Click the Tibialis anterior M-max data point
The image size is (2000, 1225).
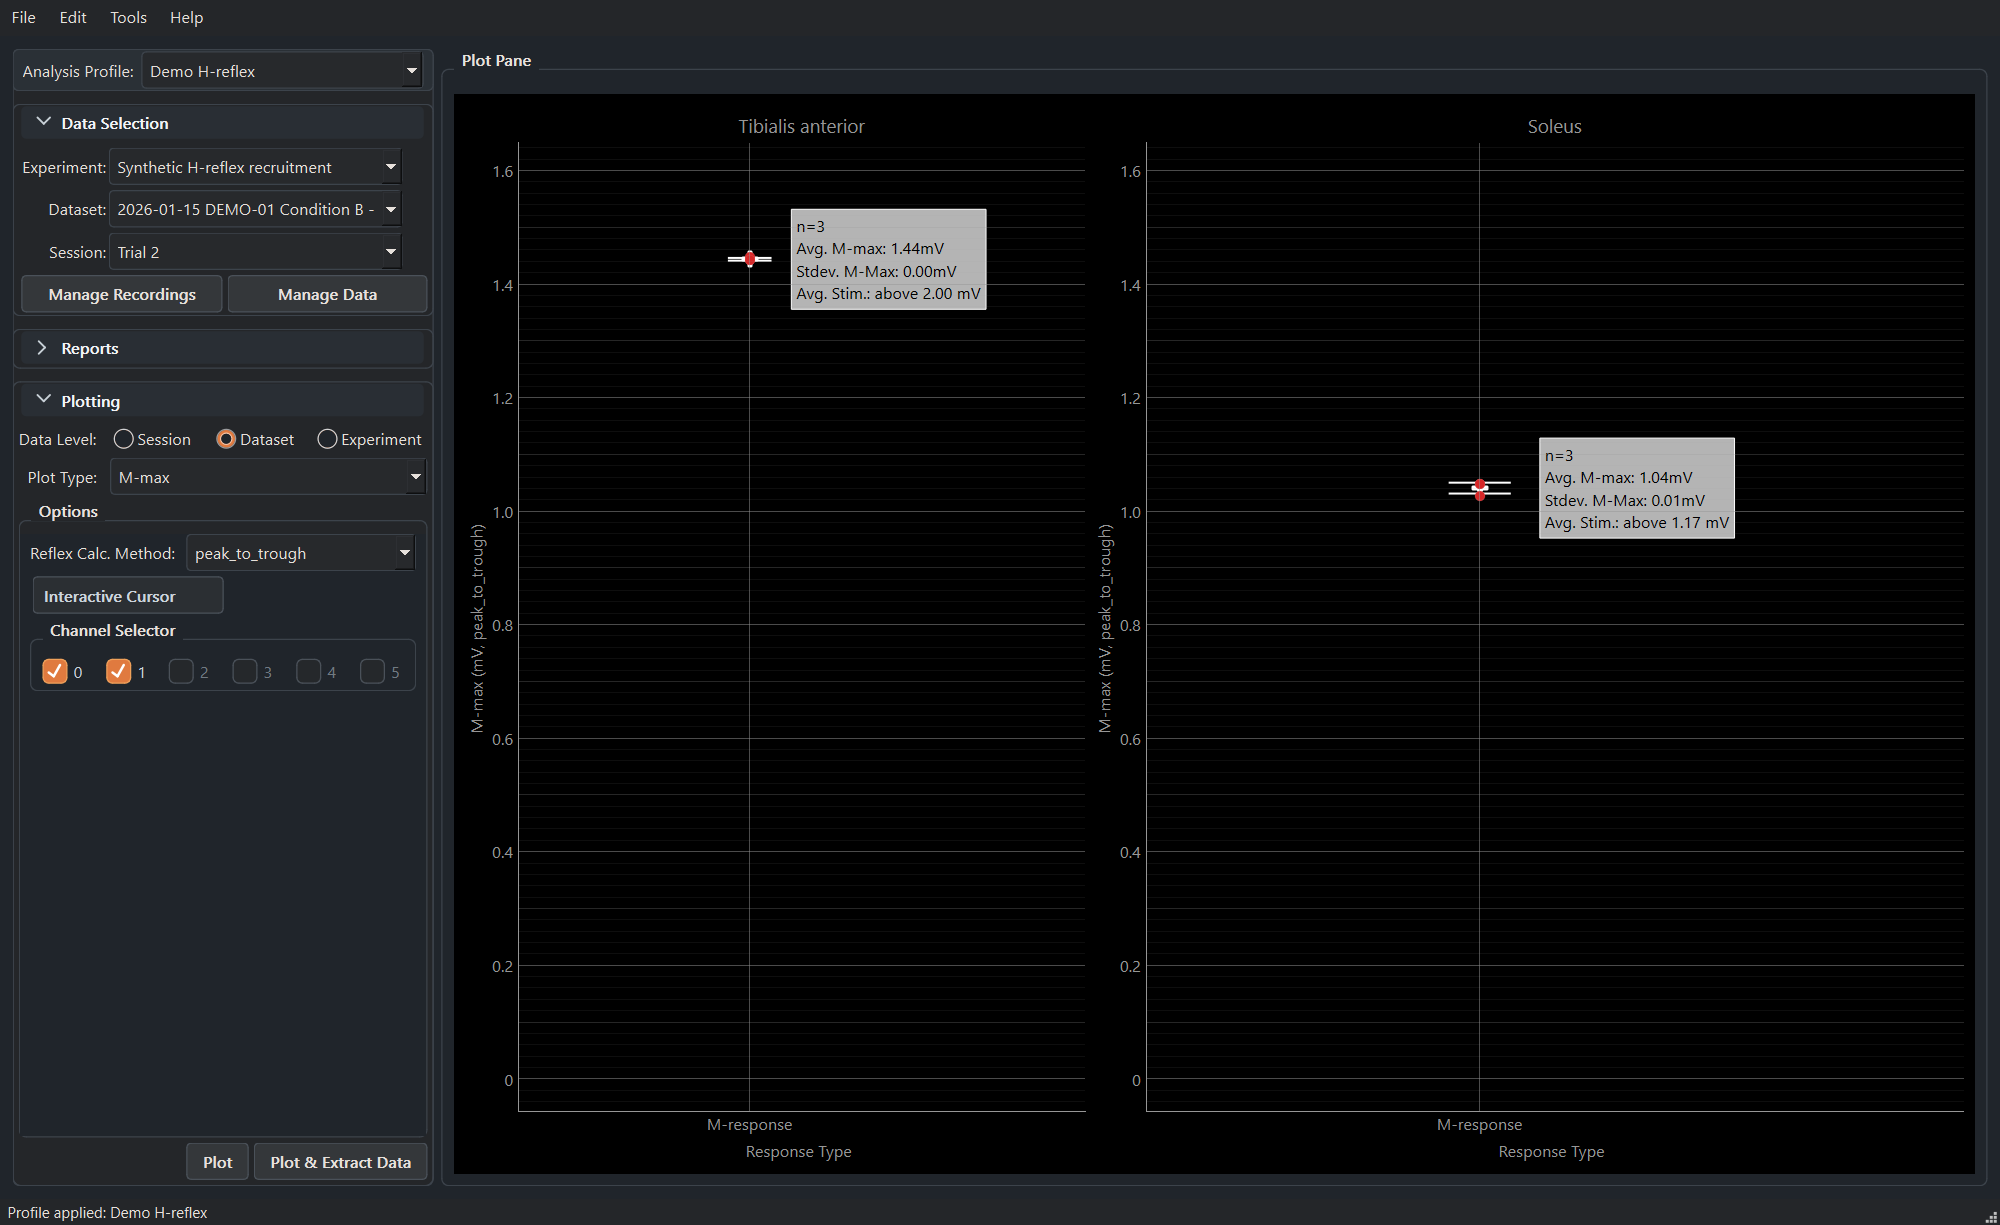pyautogui.click(x=750, y=259)
